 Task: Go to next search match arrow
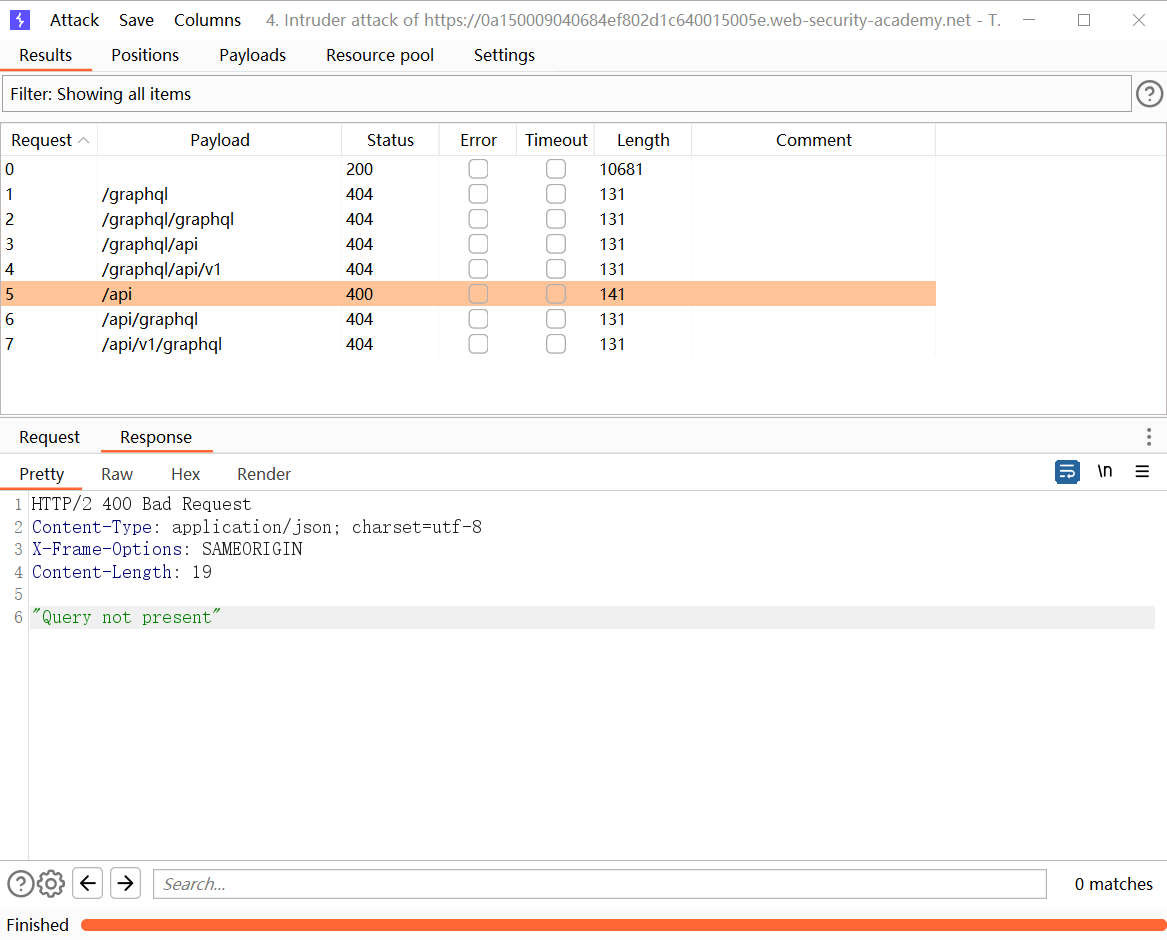coord(125,883)
